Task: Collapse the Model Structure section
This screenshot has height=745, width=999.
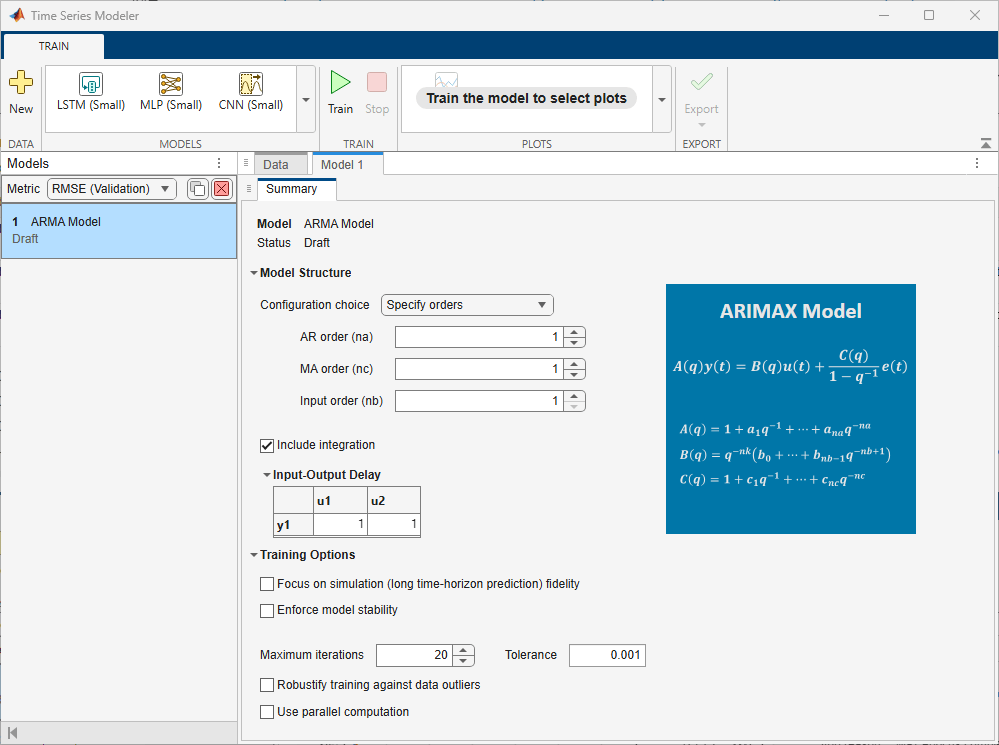Action: (254, 272)
